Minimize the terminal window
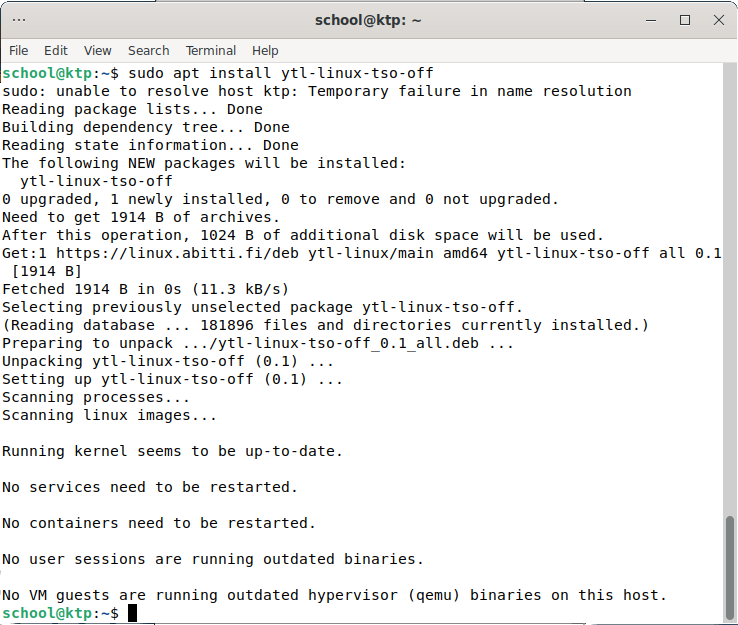 pos(652,20)
